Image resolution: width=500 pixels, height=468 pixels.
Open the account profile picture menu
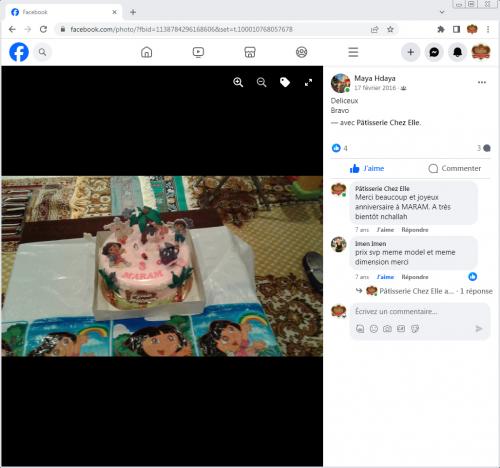481,52
